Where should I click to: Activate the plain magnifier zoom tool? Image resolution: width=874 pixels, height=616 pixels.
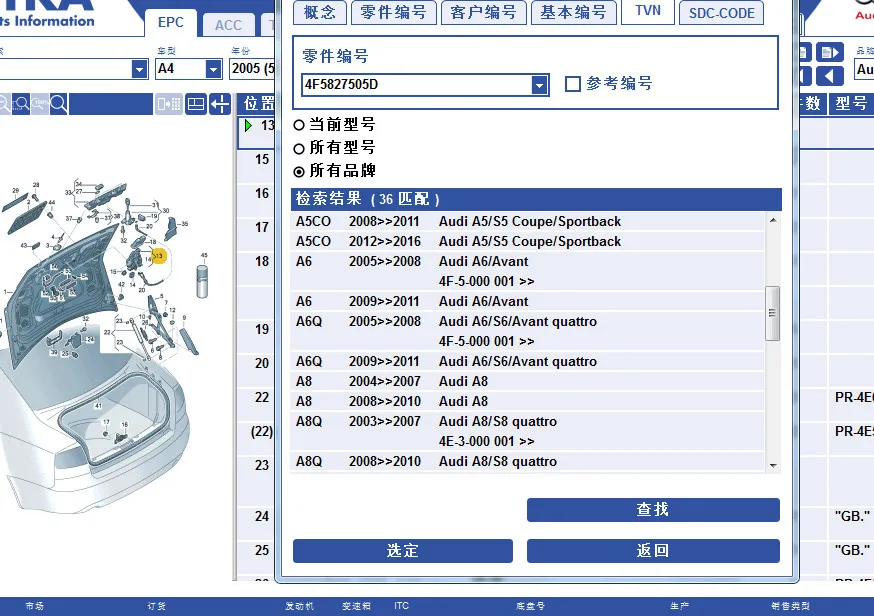[59, 104]
